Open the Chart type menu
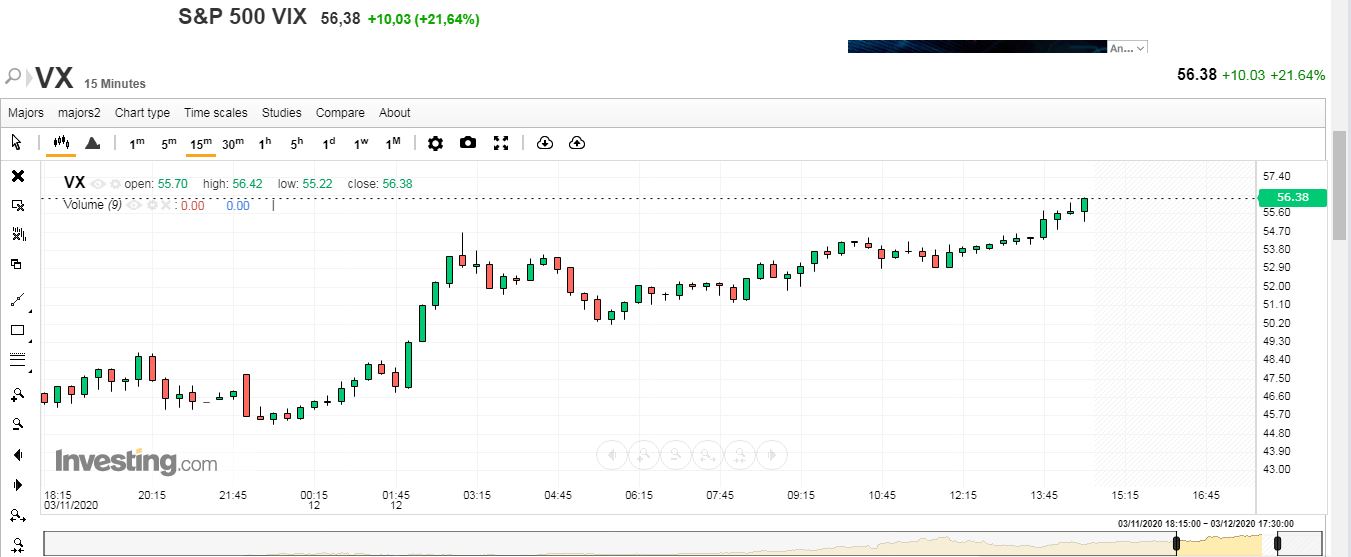 click(x=142, y=113)
